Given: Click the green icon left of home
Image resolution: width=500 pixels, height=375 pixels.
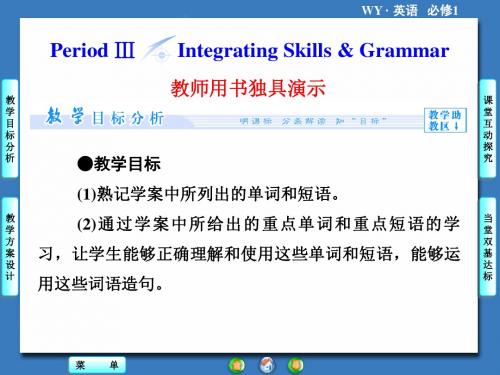Looking at the screenshot, I should (x=237, y=365).
